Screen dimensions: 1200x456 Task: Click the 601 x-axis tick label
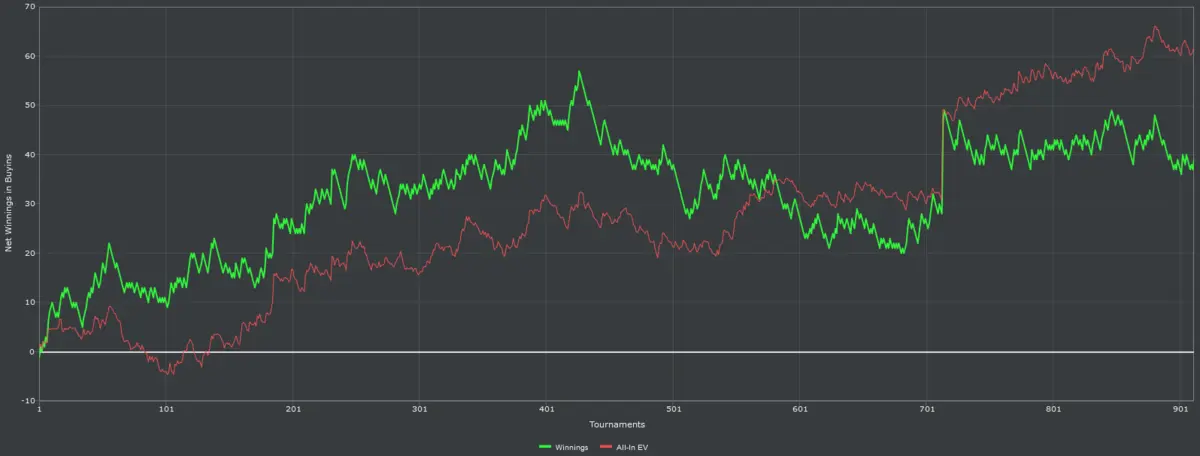click(800, 410)
